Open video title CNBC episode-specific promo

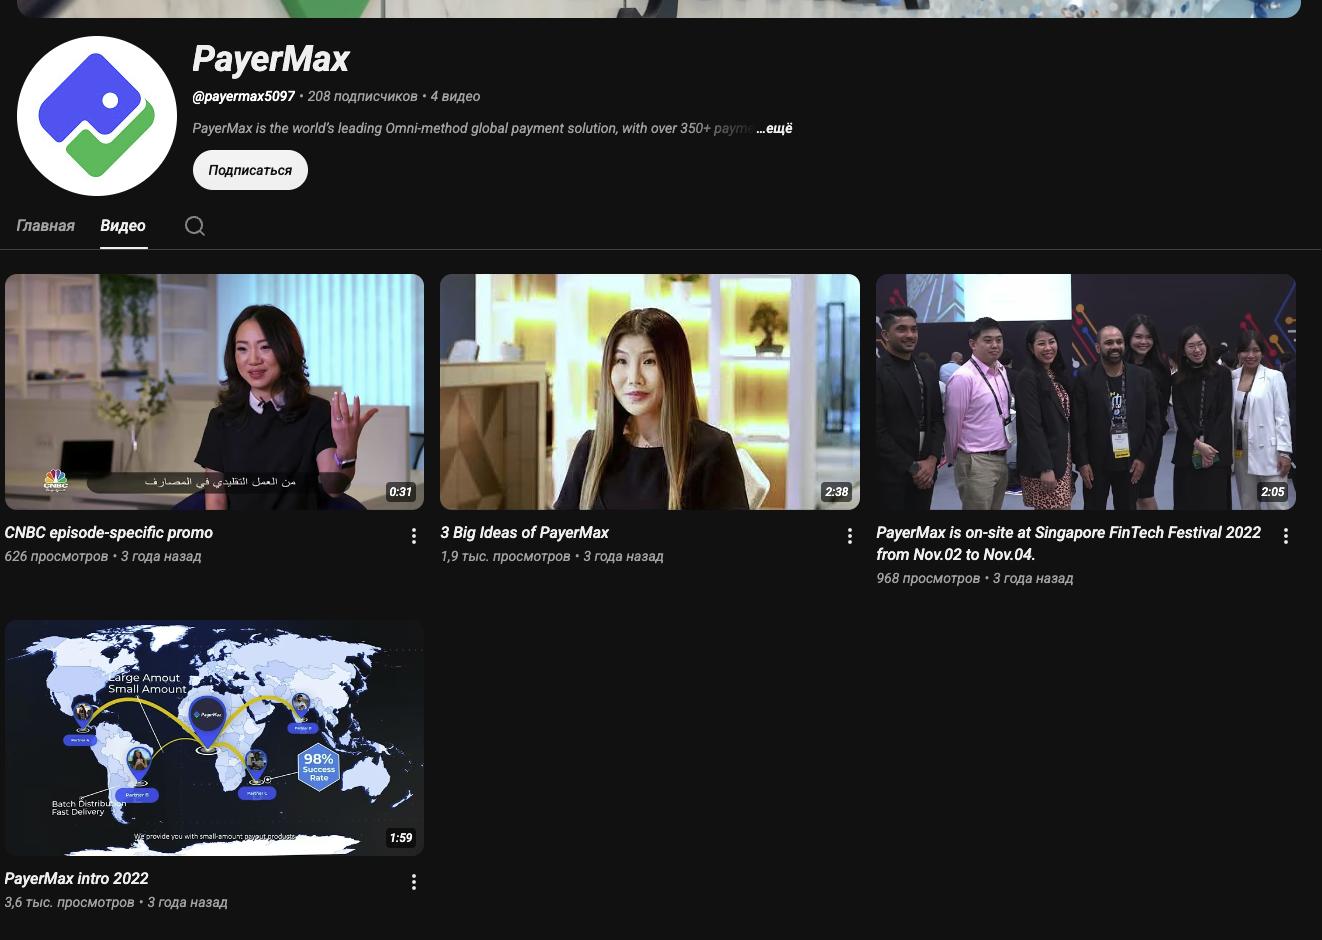[109, 533]
